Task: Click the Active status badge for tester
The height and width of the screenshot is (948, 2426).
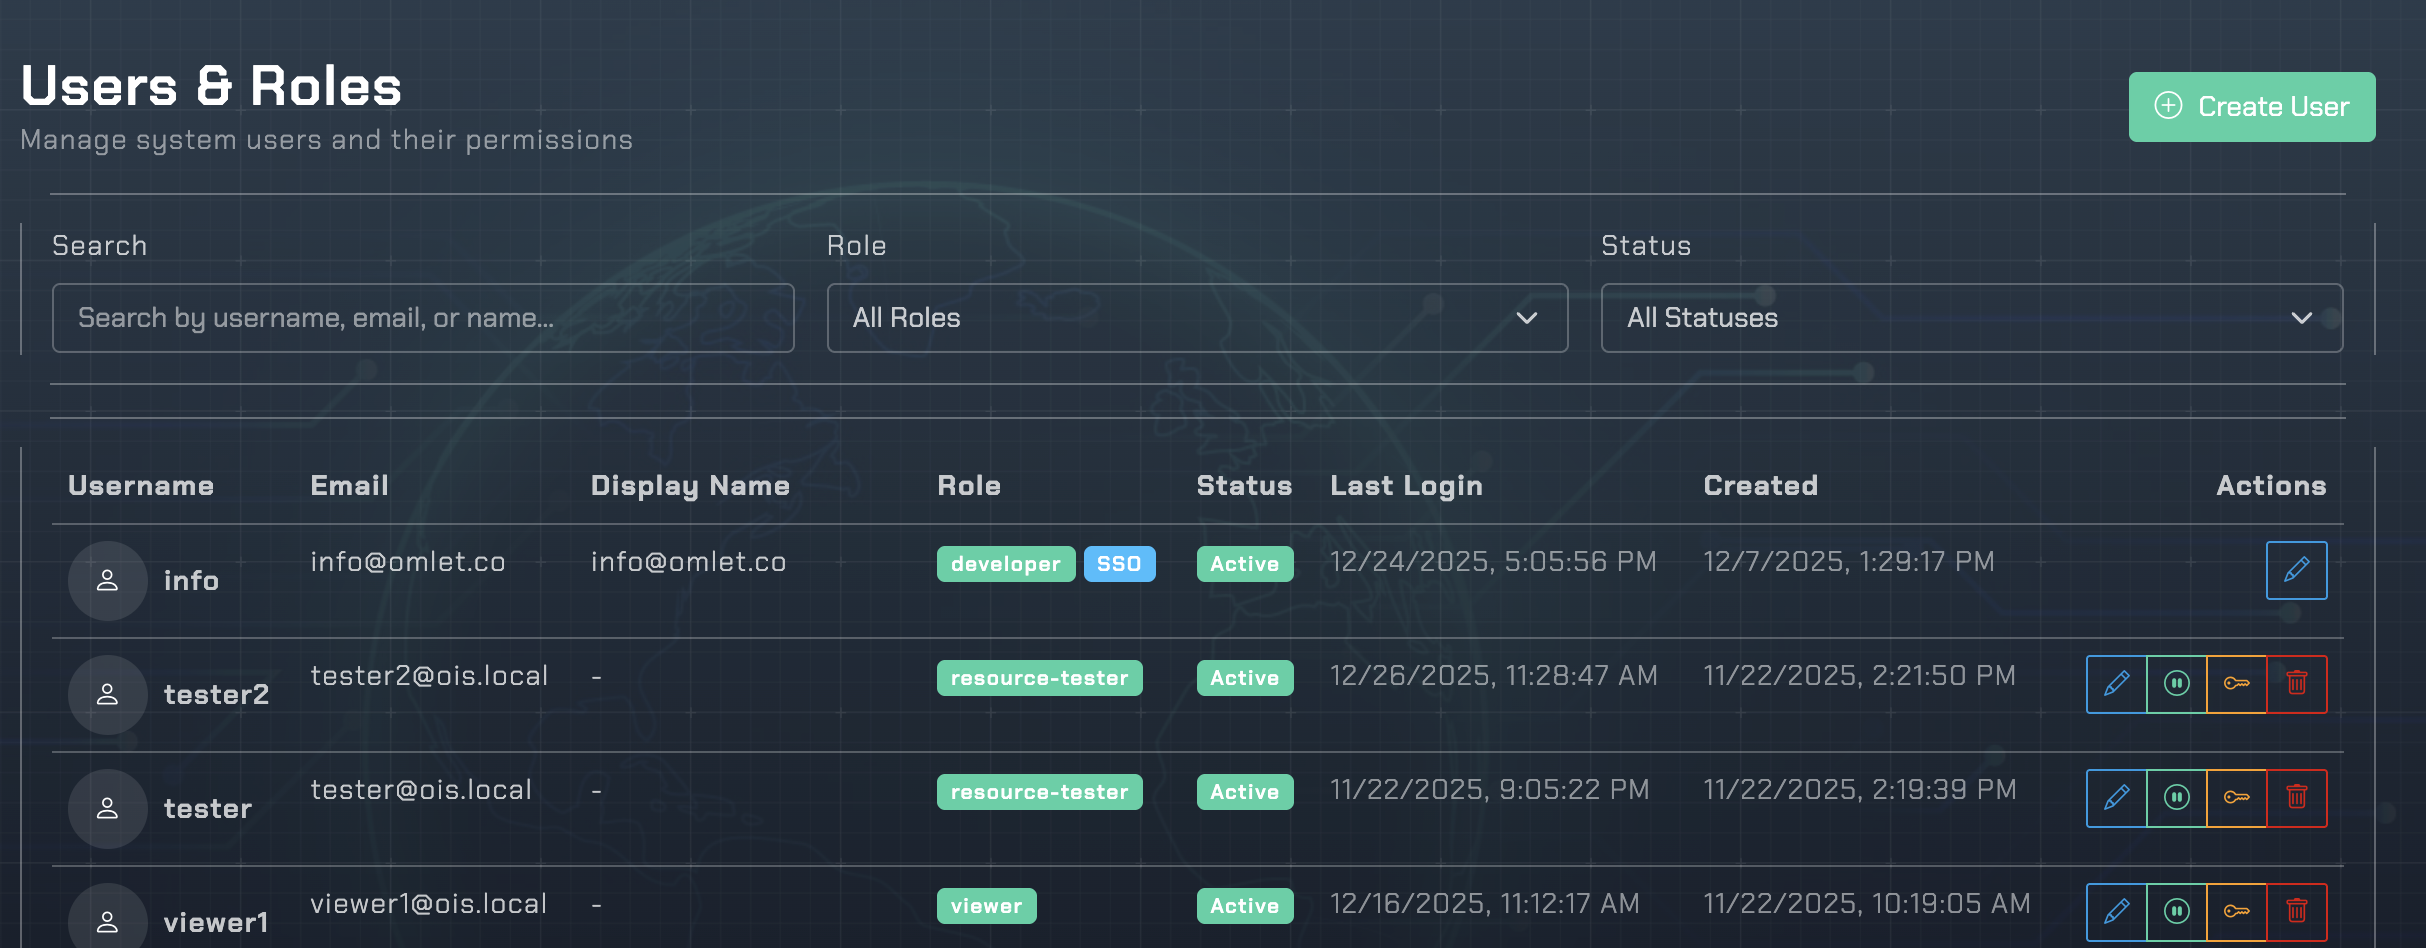Action: tap(1244, 791)
